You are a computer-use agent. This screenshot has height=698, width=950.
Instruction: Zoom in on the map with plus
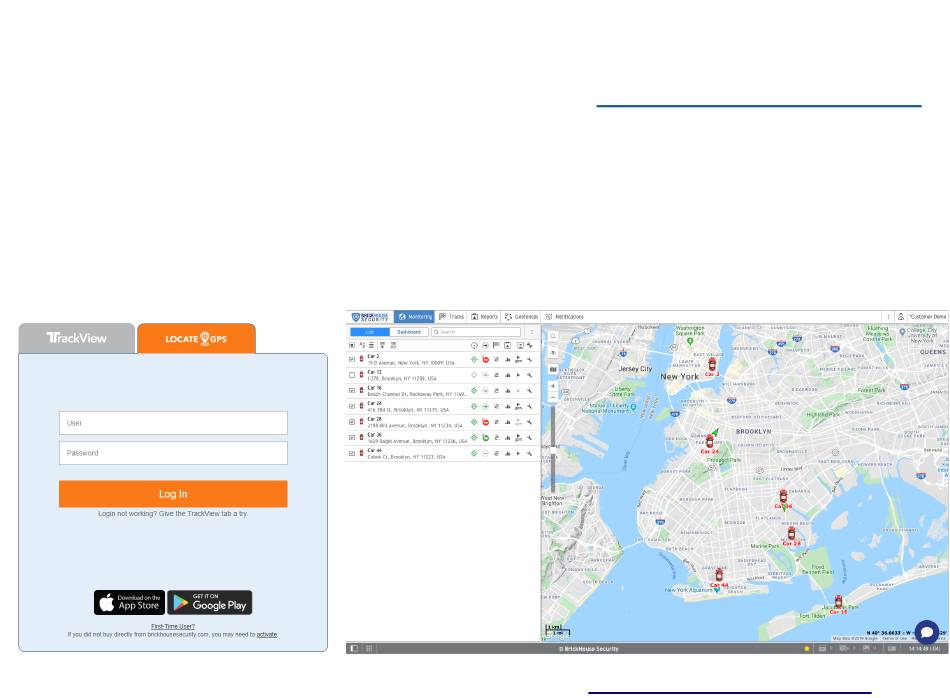click(x=553, y=385)
